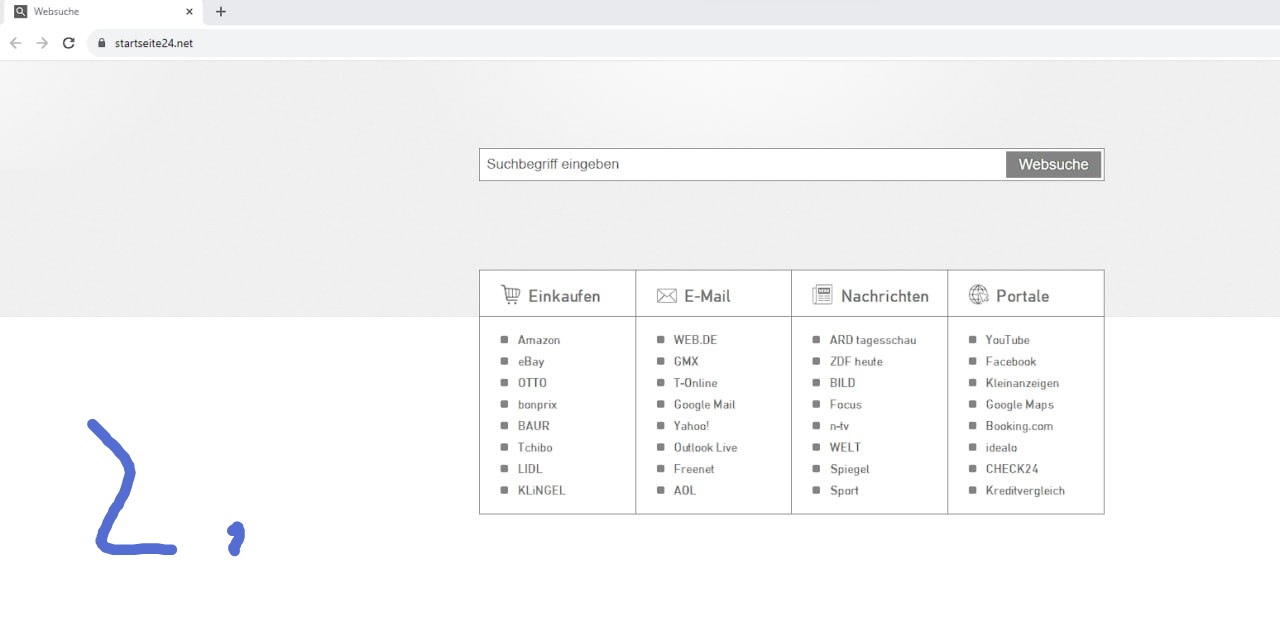Open the Portale category heading
Image resolution: width=1280 pixels, height=641 pixels.
click(1022, 296)
